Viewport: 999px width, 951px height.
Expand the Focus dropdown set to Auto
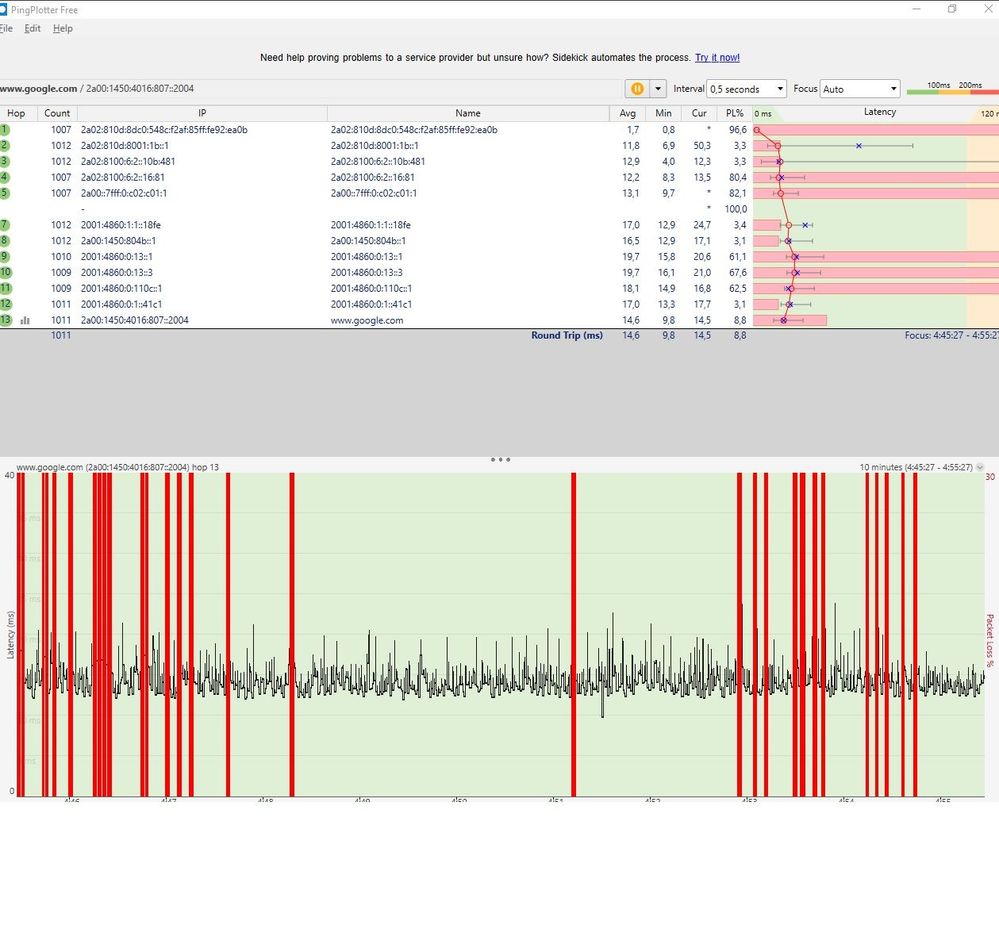tap(859, 89)
